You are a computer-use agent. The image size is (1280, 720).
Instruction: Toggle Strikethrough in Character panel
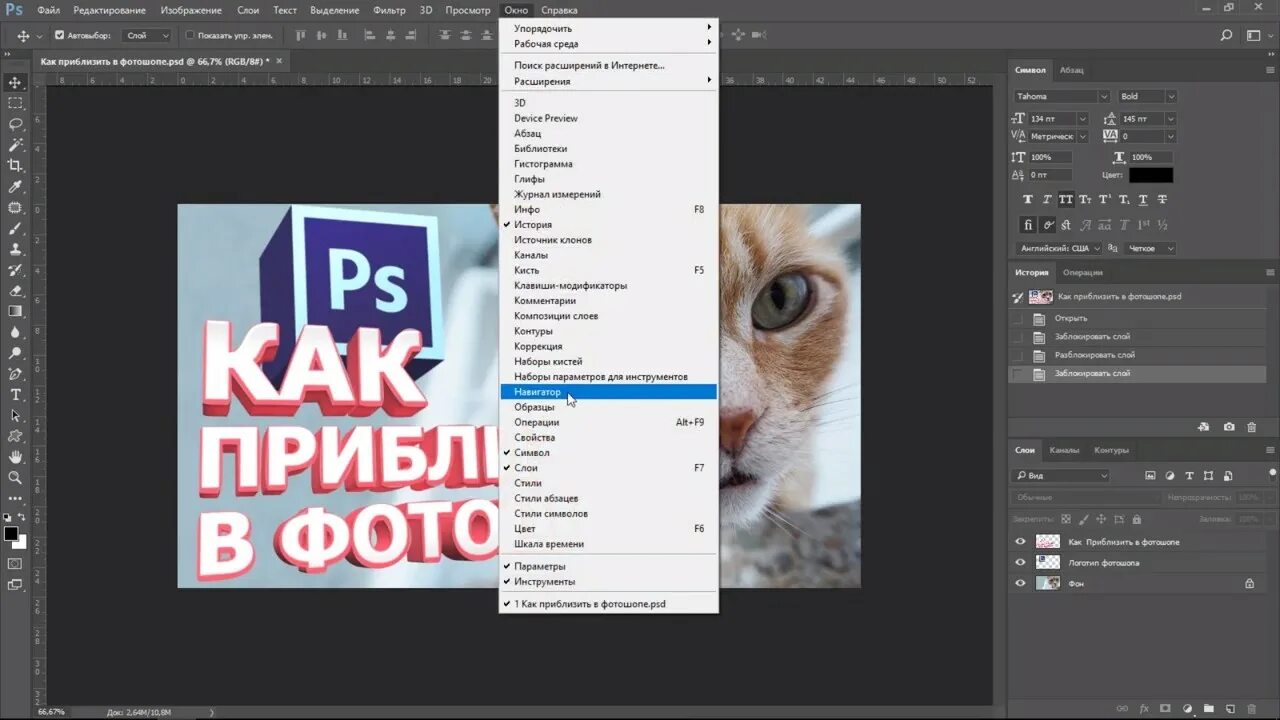(1163, 200)
